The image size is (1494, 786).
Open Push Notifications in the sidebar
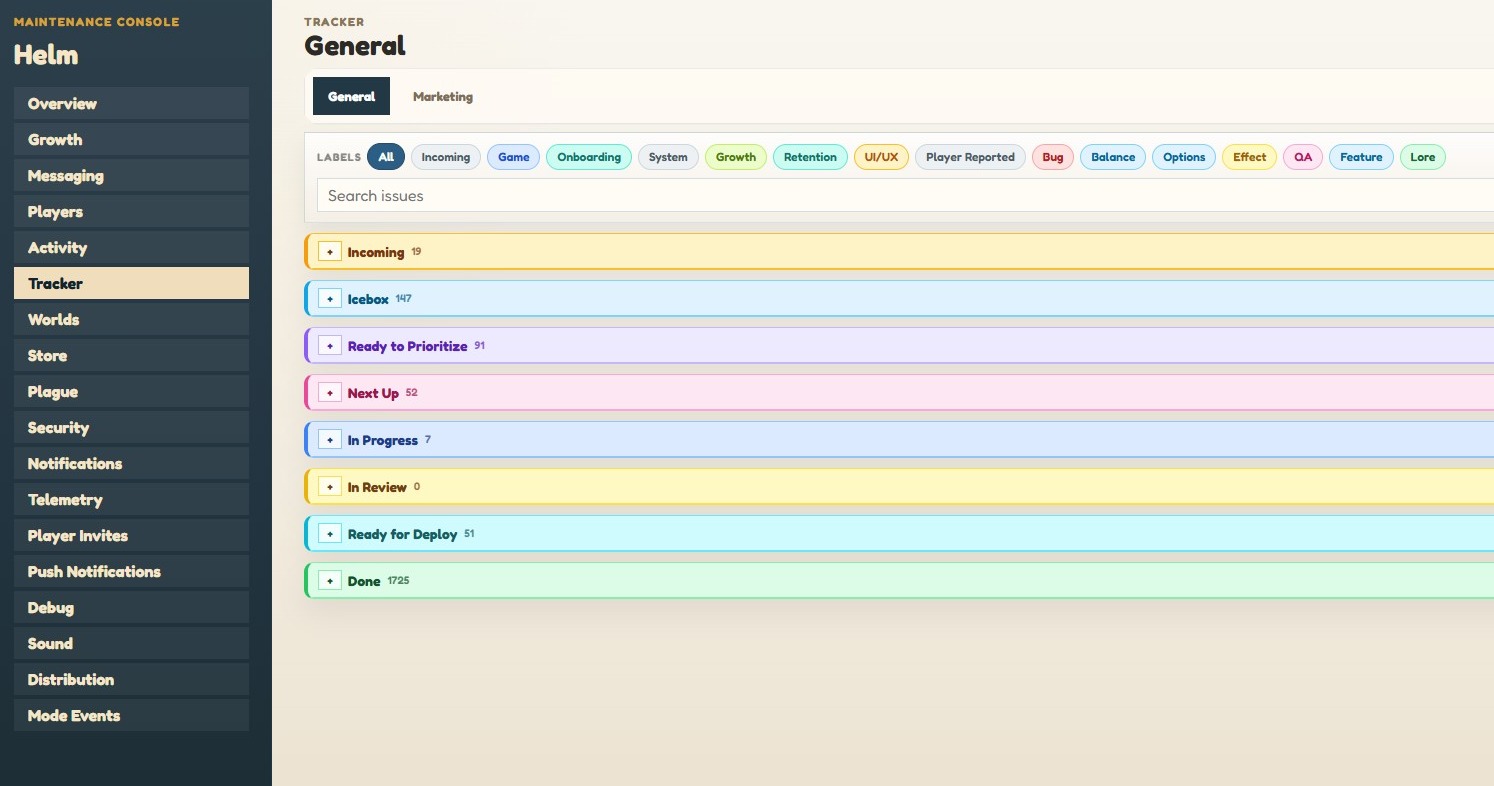click(x=131, y=571)
